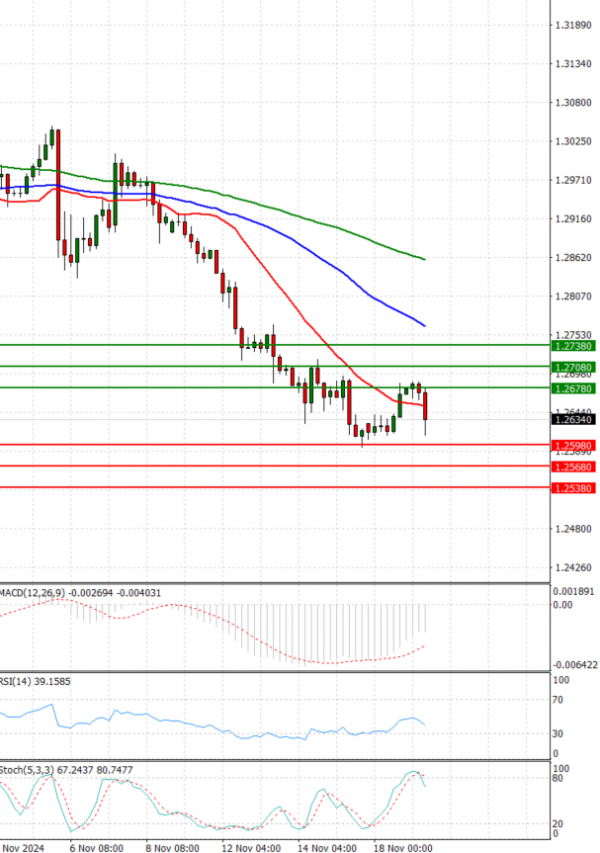Click the MACD scale value 0.001891
Screen dimensions: 600x853
pyautogui.click(x=574, y=591)
